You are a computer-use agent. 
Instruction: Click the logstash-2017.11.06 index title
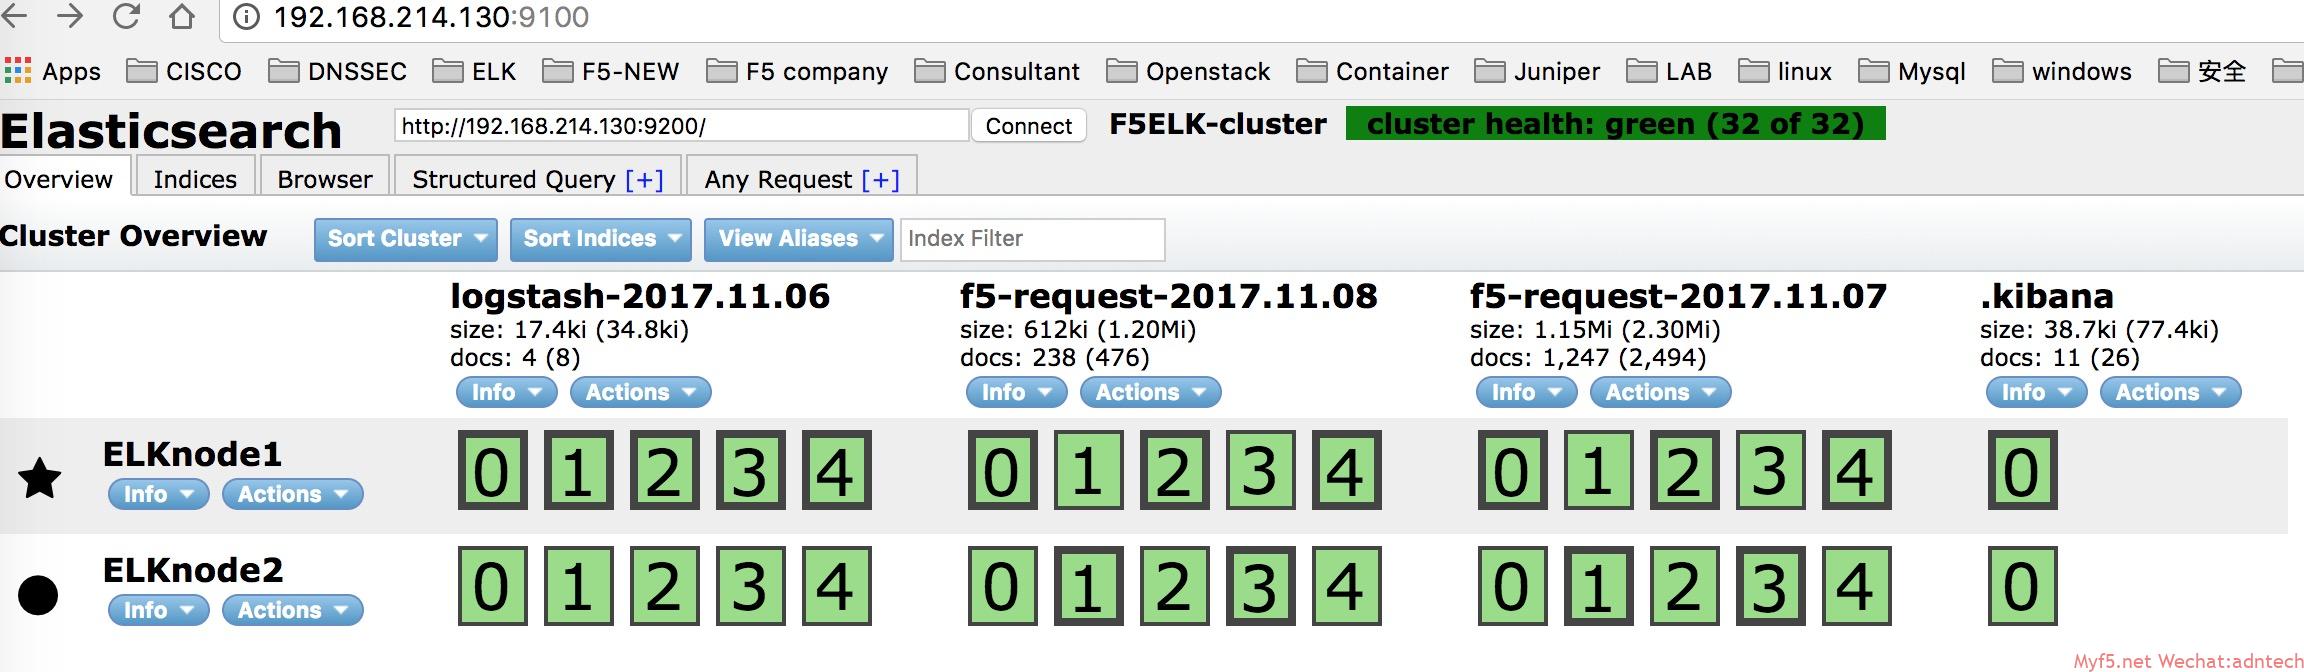(x=640, y=296)
